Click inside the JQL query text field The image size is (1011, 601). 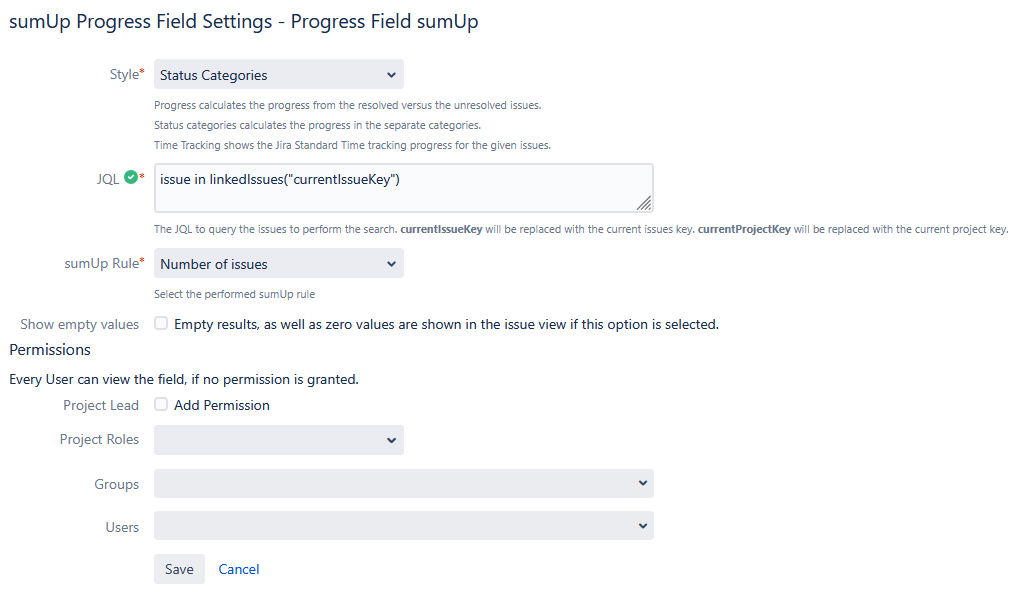click(400, 188)
